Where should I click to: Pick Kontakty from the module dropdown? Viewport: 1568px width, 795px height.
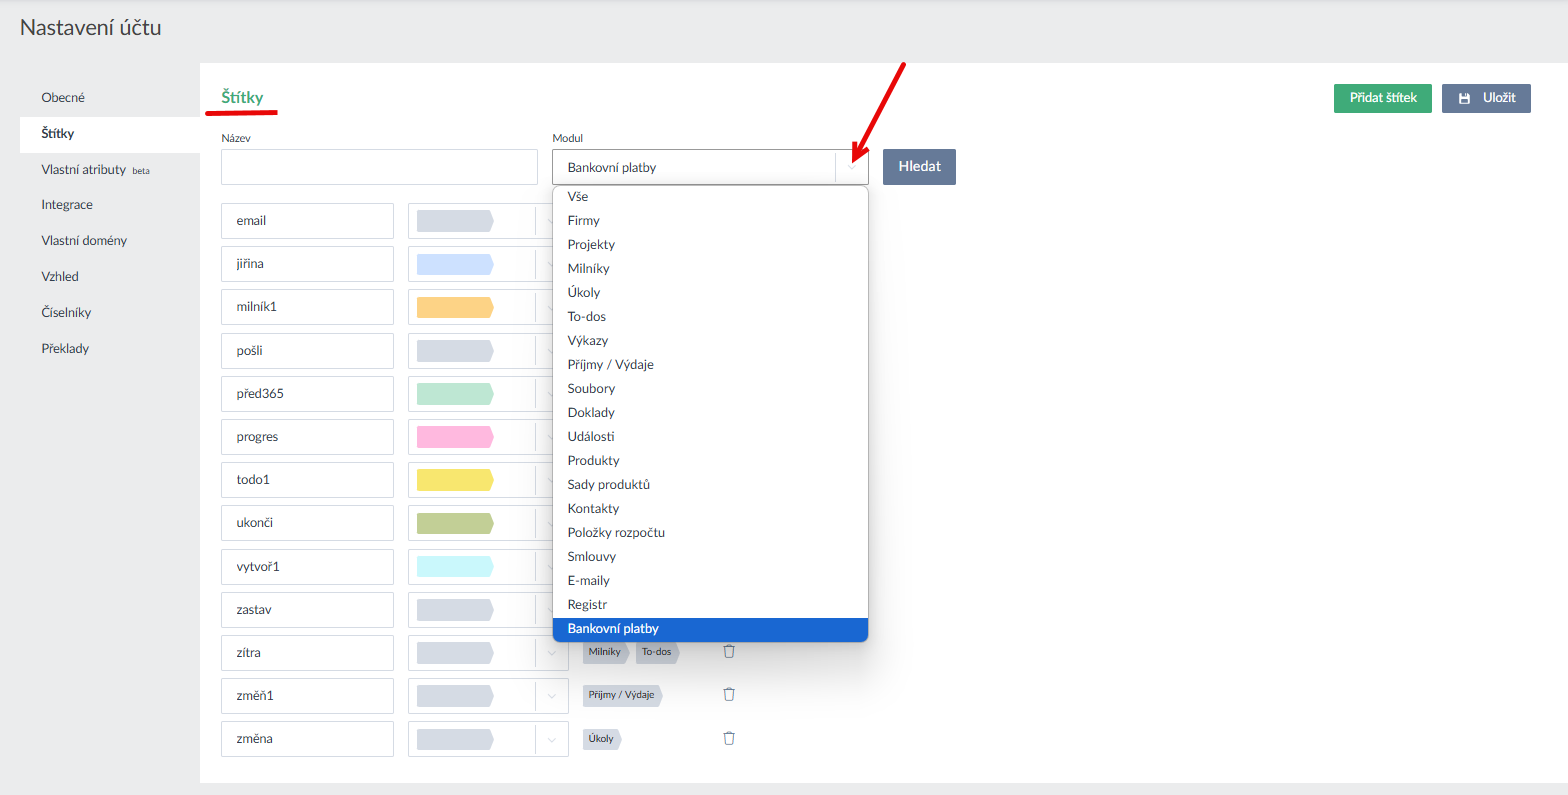[x=593, y=509]
